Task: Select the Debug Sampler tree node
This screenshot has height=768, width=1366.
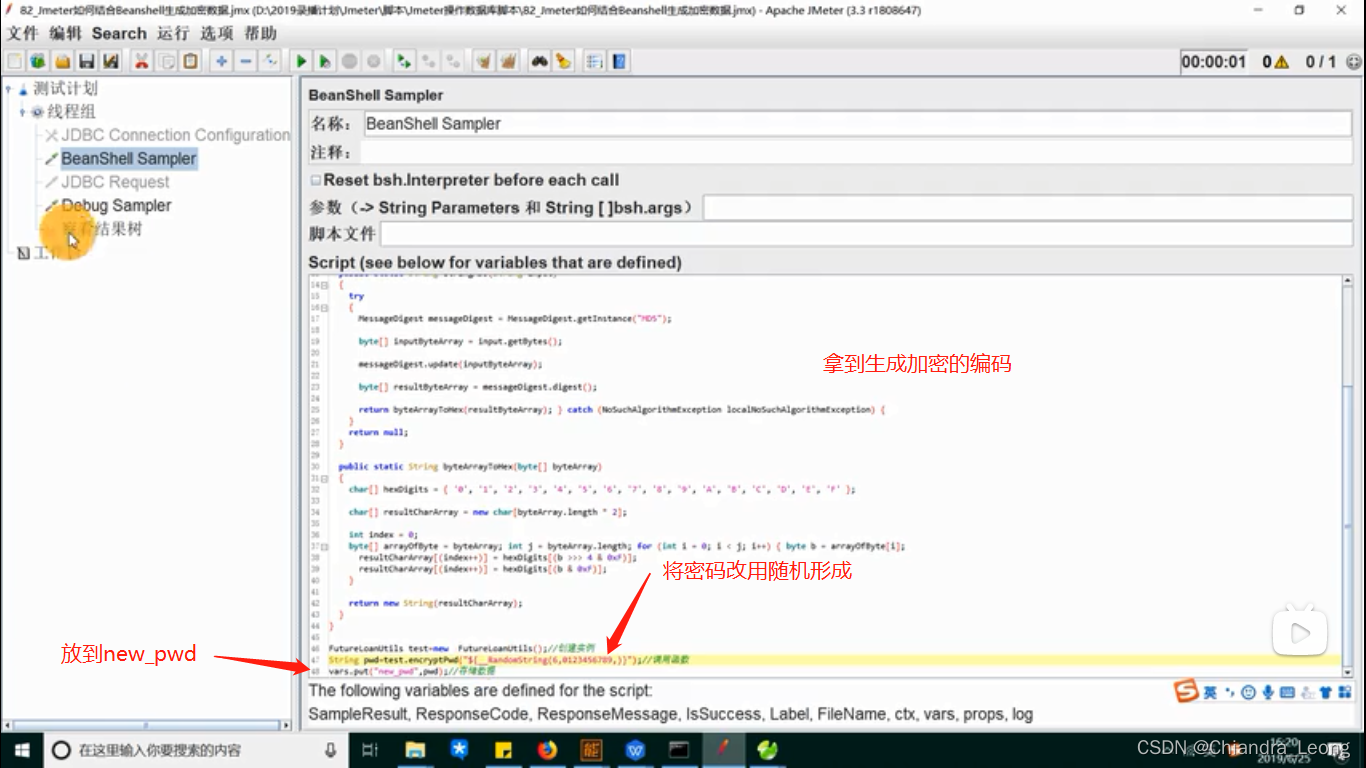Action: tap(116, 205)
